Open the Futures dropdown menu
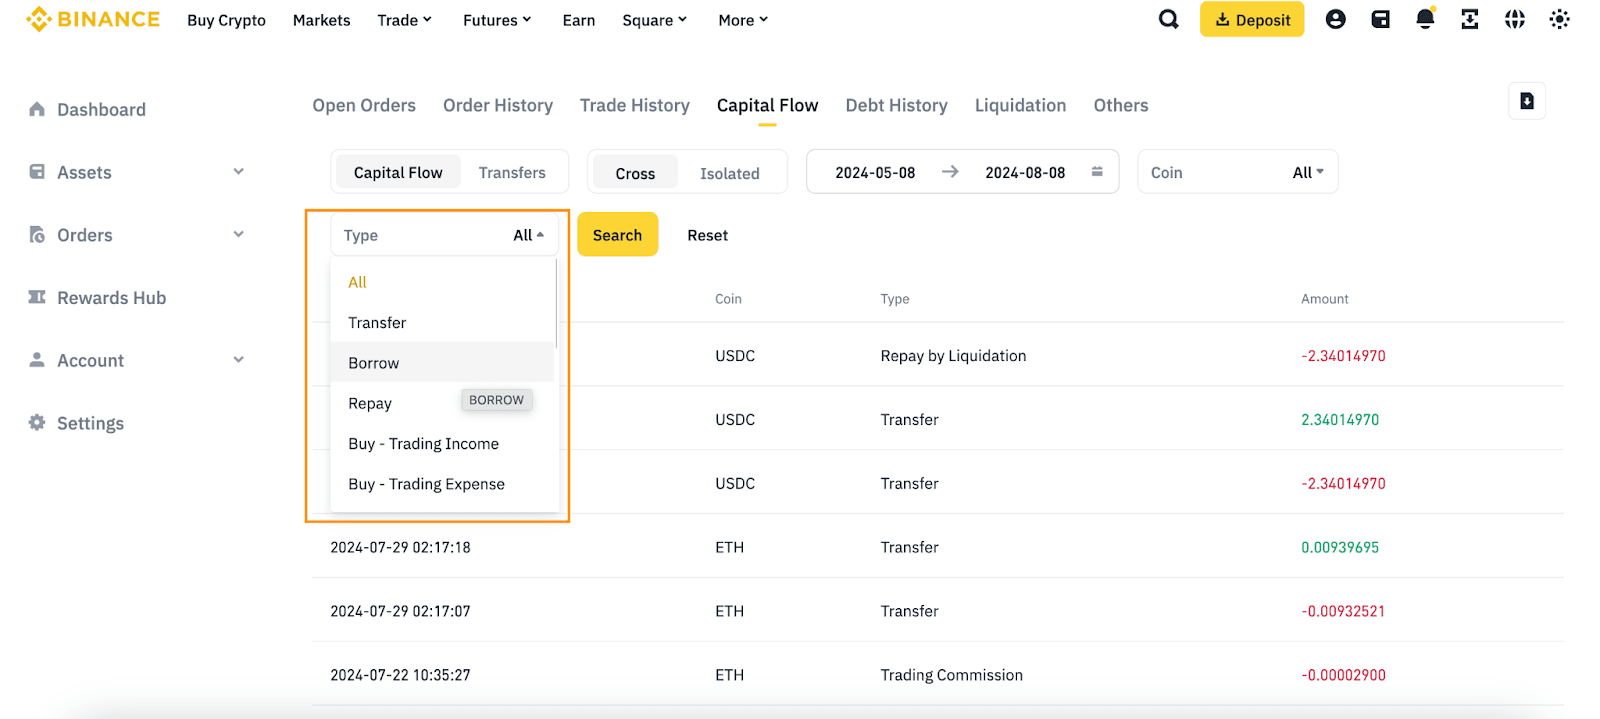This screenshot has width=1600, height=719. click(x=497, y=20)
